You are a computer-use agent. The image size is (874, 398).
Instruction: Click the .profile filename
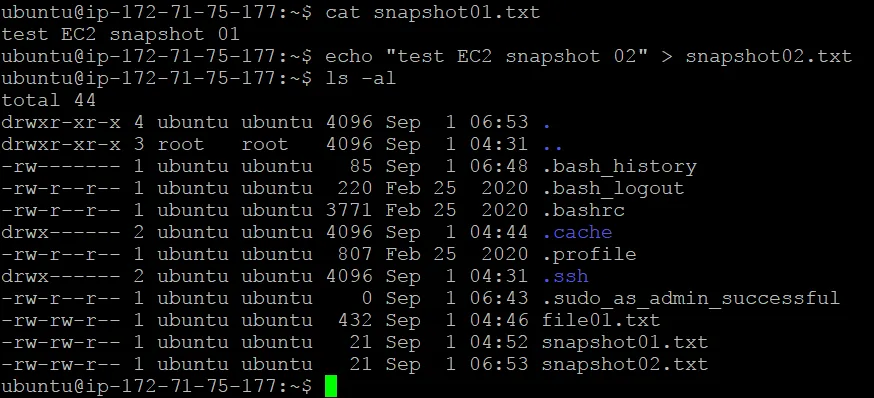[590, 255]
